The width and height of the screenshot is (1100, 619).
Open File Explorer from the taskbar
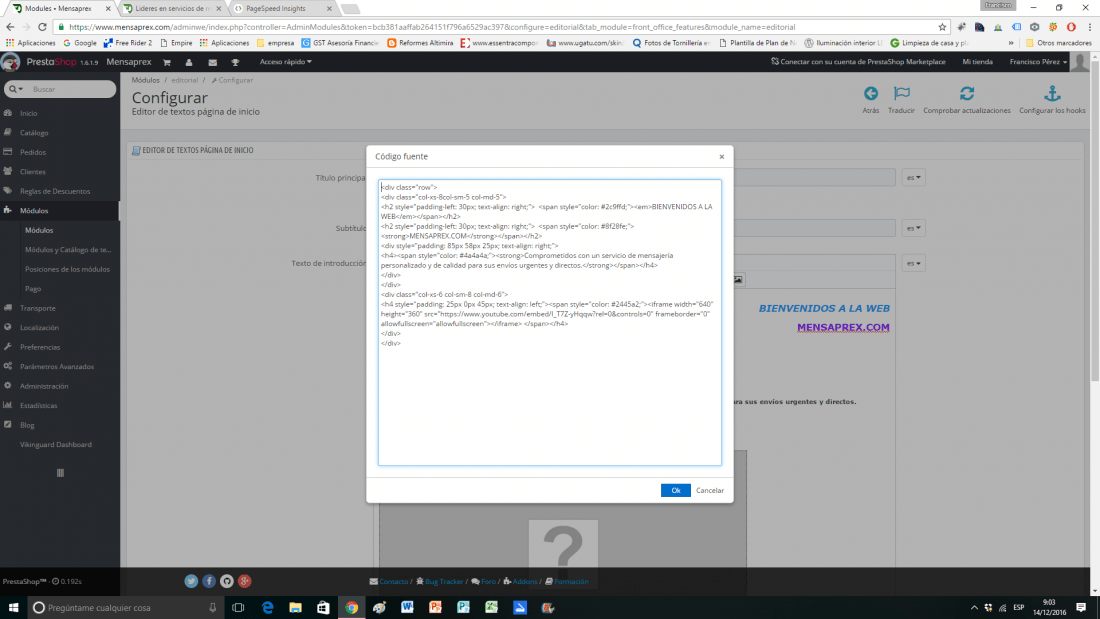(x=295, y=608)
